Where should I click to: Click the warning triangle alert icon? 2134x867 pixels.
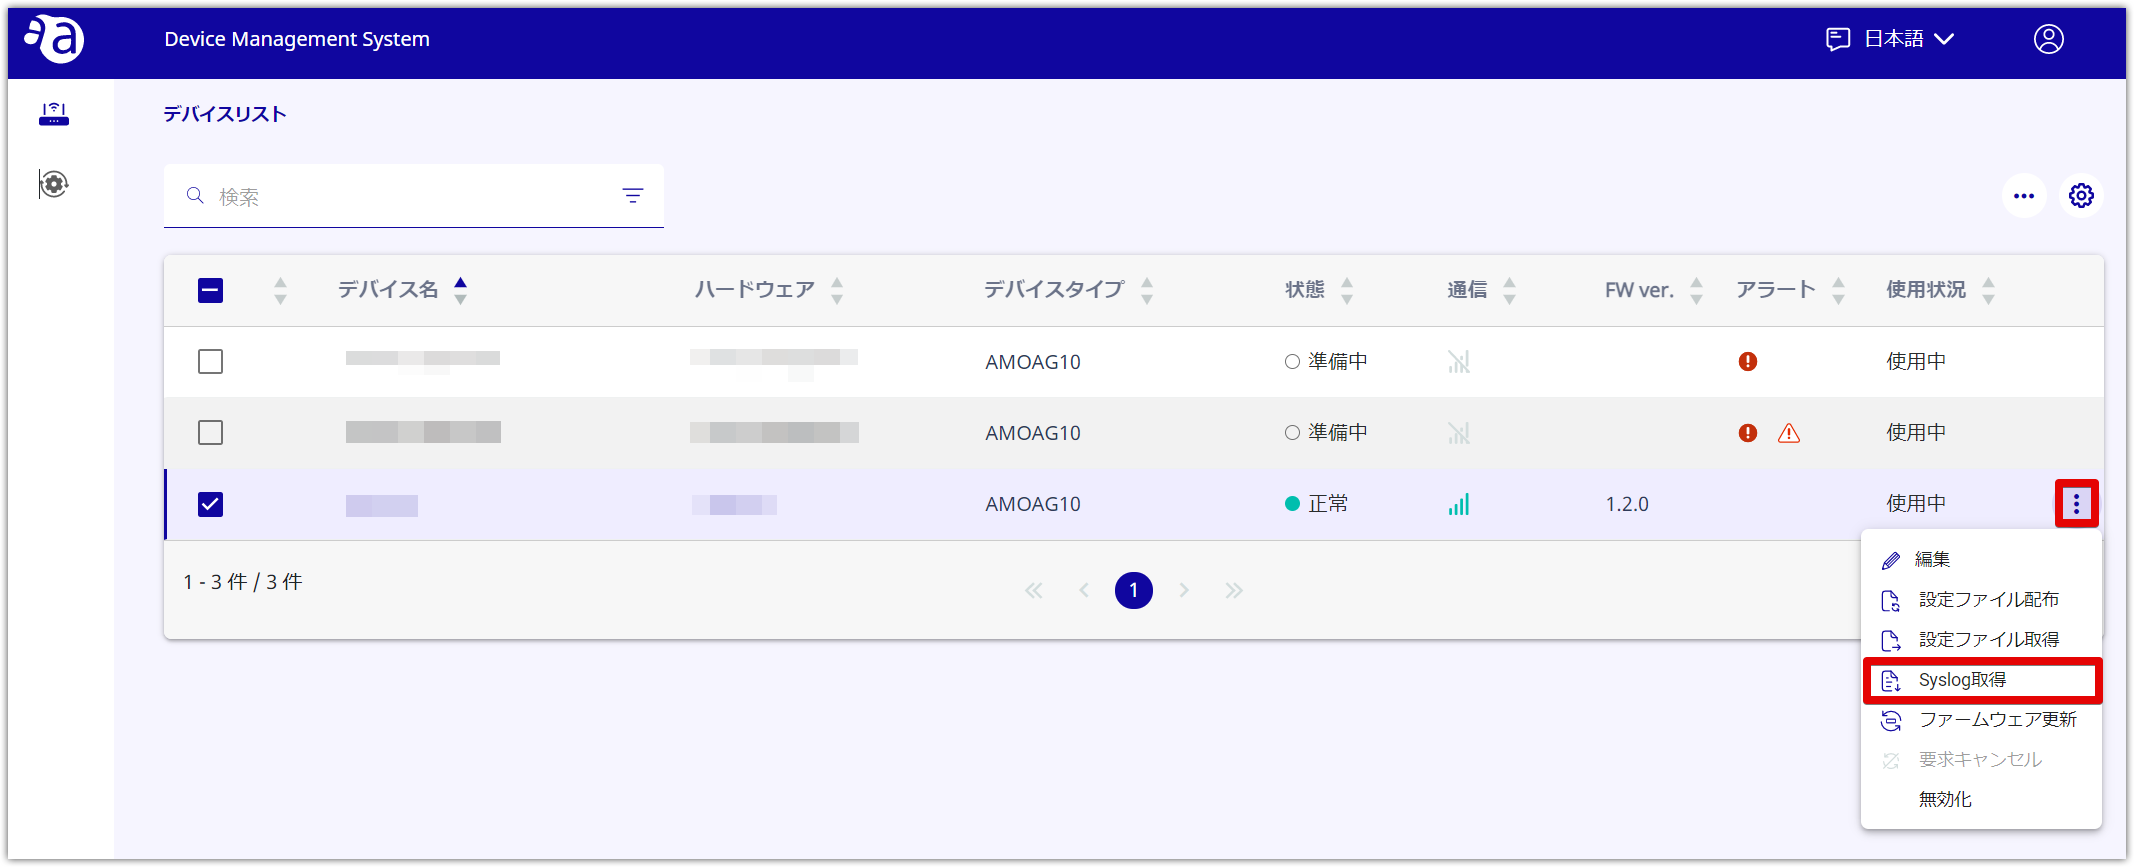click(x=1789, y=433)
